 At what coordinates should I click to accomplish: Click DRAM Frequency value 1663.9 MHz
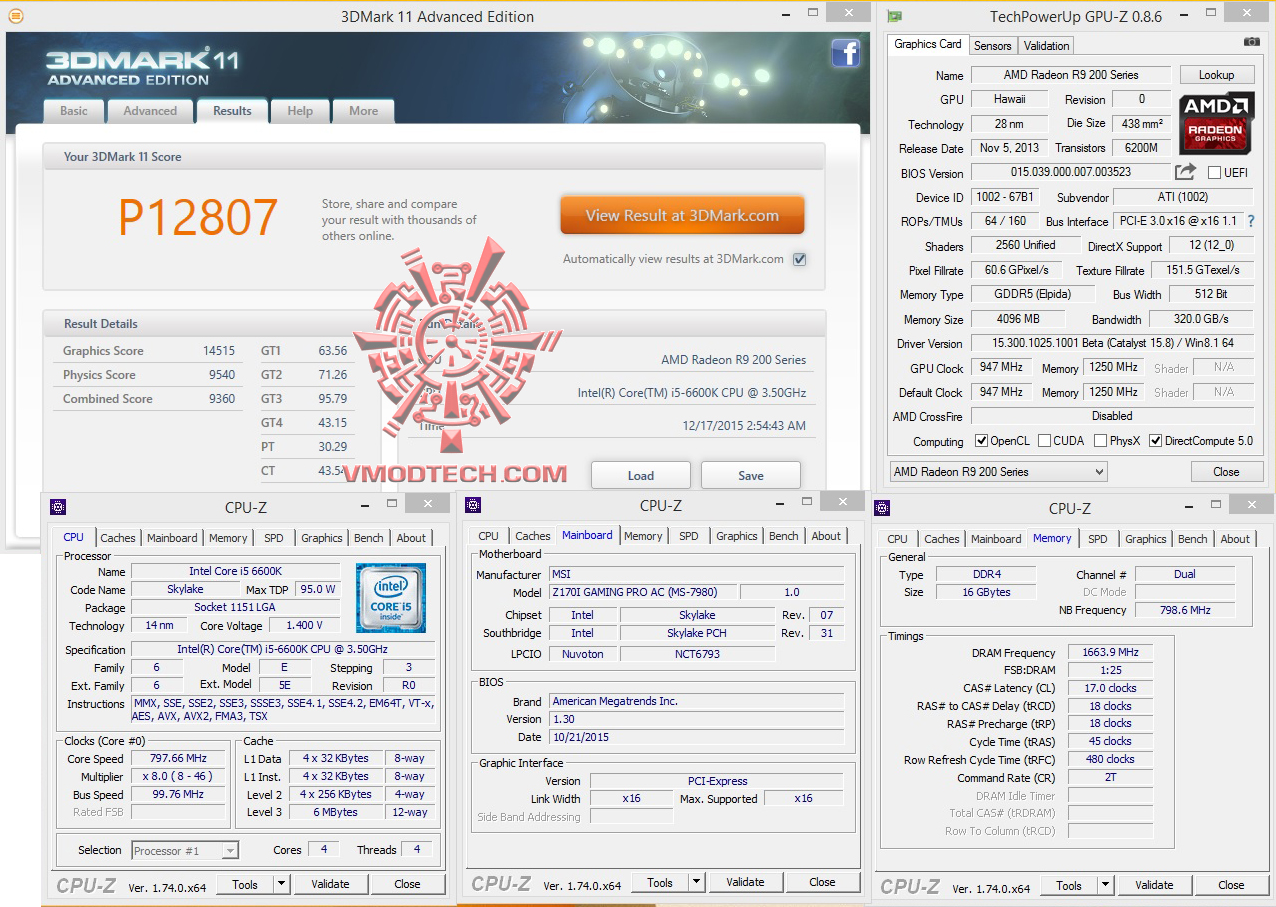[x=1110, y=652]
